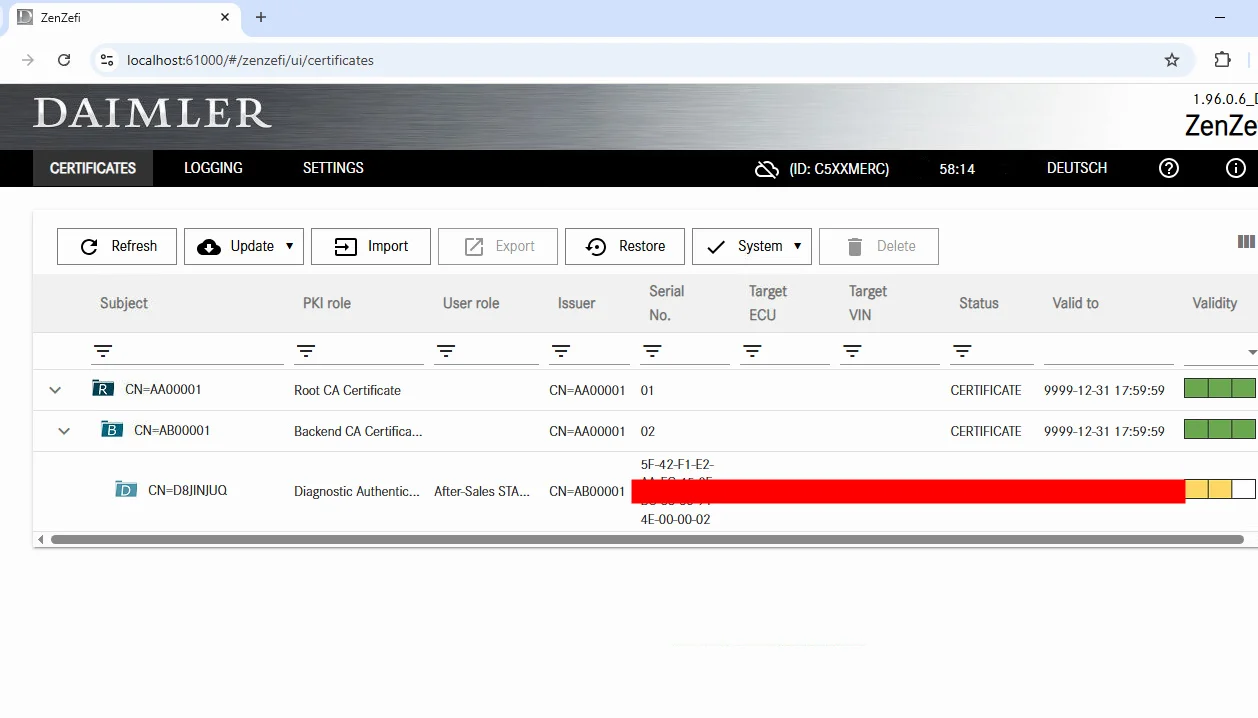
Task: Sort by the Status column header
Action: [x=979, y=303]
